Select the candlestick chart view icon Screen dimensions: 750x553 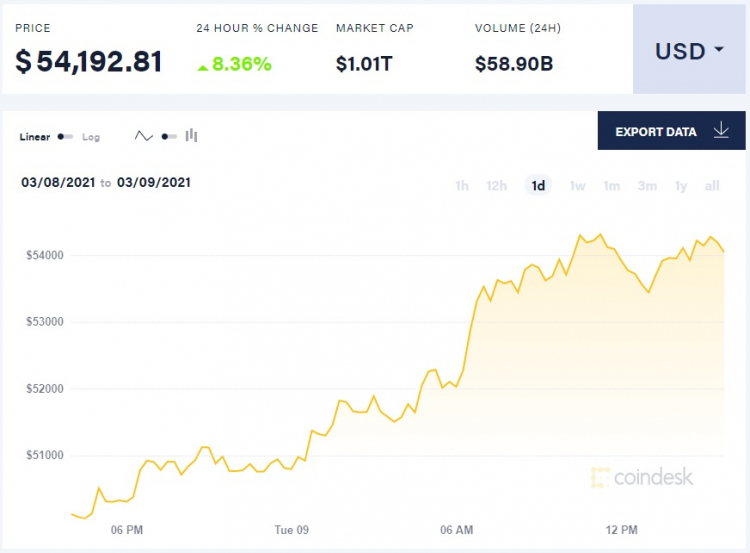coord(192,136)
